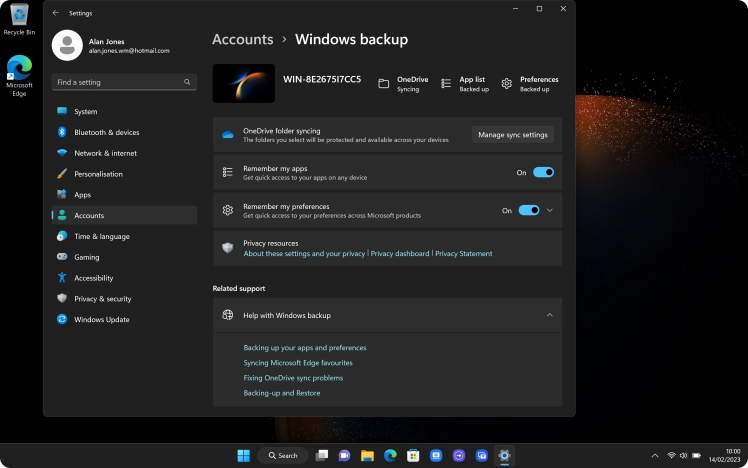The width and height of the screenshot is (748, 468).
Task: Click the App list icon in header
Action: coord(446,84)
